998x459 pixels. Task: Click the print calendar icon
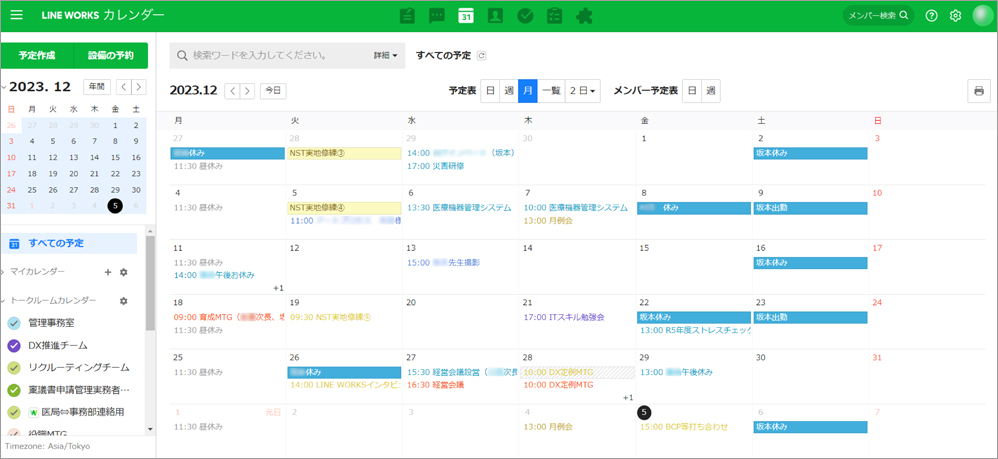pyautogui.click(x=979, y=91)
